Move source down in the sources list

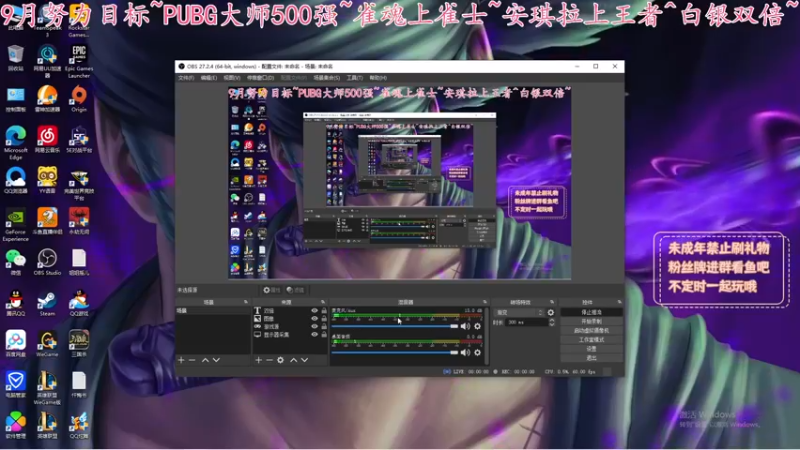(305, 360)
